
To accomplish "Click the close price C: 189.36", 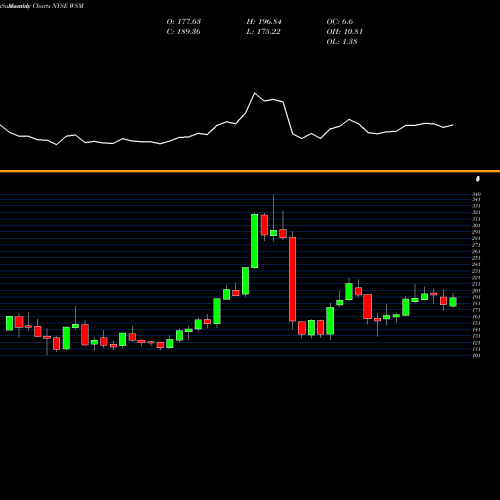I will (x=184, y=32).
